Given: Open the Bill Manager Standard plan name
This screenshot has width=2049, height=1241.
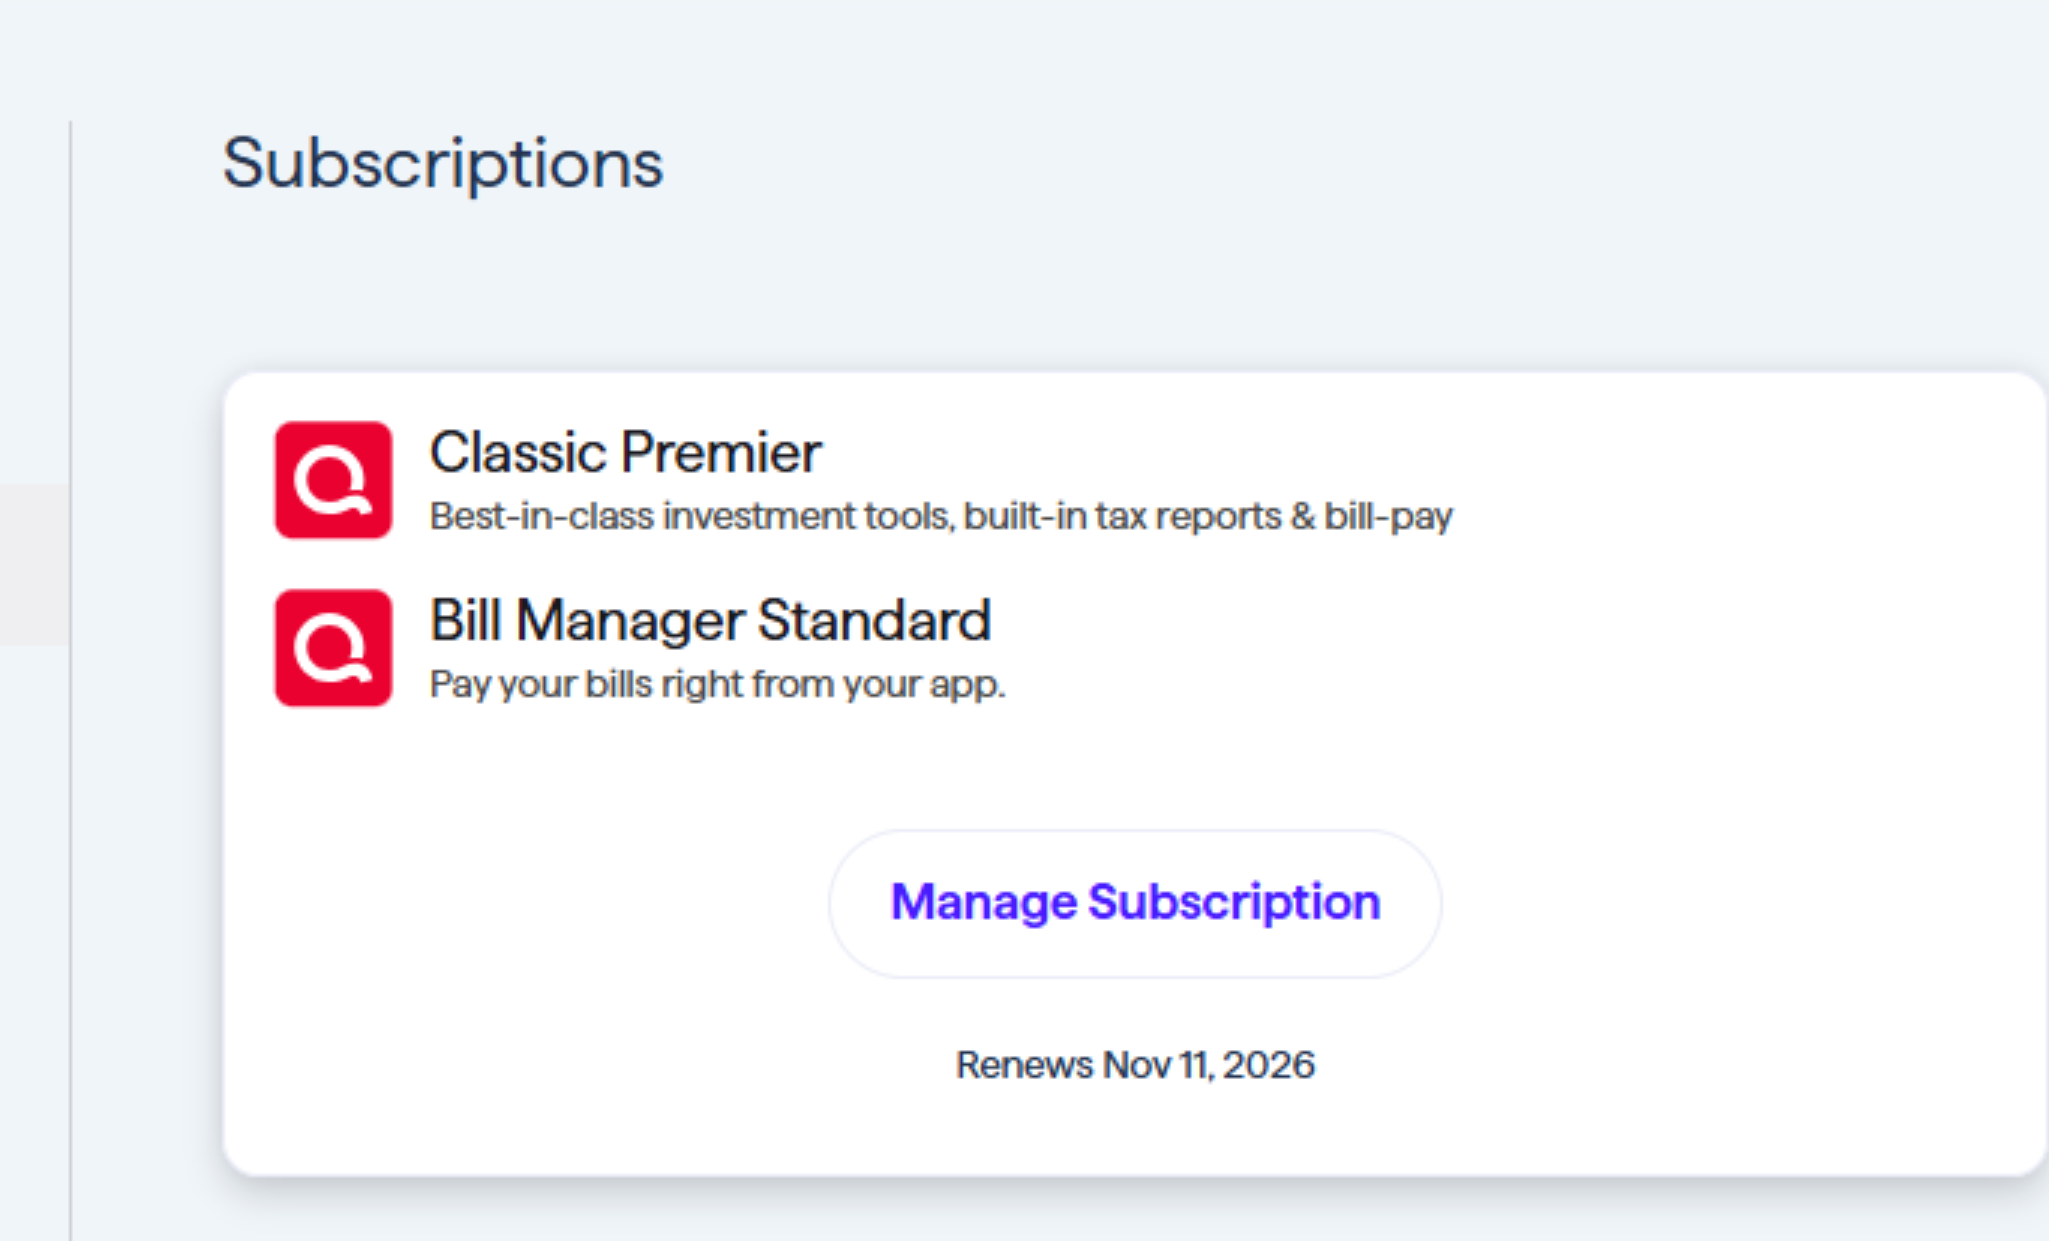Looking at the screenshot, I should point(709,620).
